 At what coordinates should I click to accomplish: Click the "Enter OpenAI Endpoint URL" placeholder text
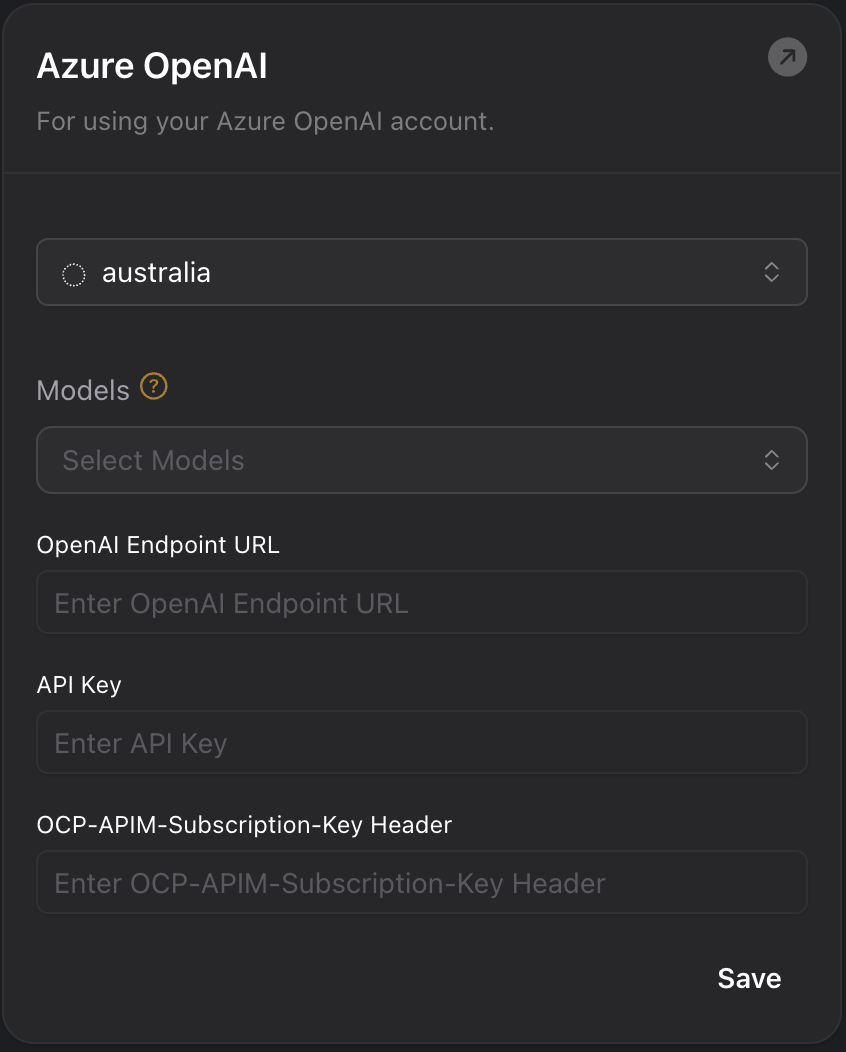(231, 603)
